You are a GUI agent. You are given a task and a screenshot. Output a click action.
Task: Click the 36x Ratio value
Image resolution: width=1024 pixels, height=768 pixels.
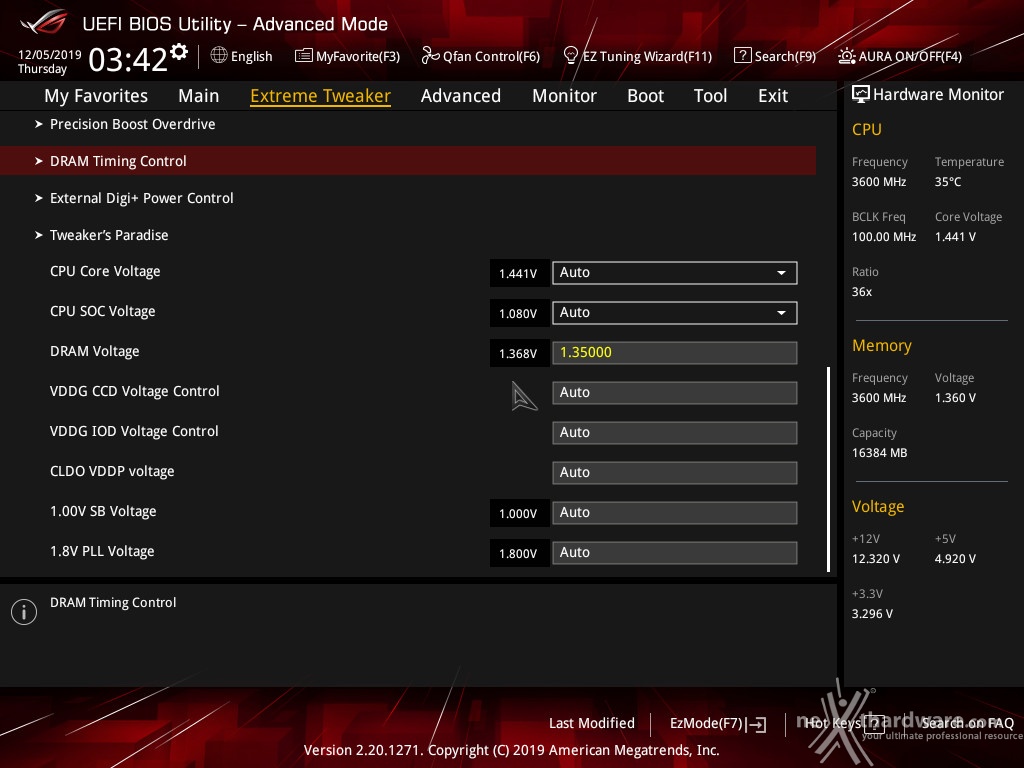click(861, 291)
